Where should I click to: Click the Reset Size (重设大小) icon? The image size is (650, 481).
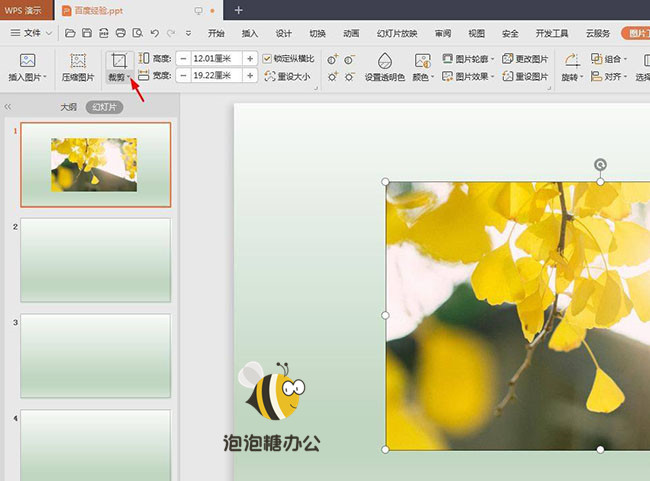click(x=270, y=76)
